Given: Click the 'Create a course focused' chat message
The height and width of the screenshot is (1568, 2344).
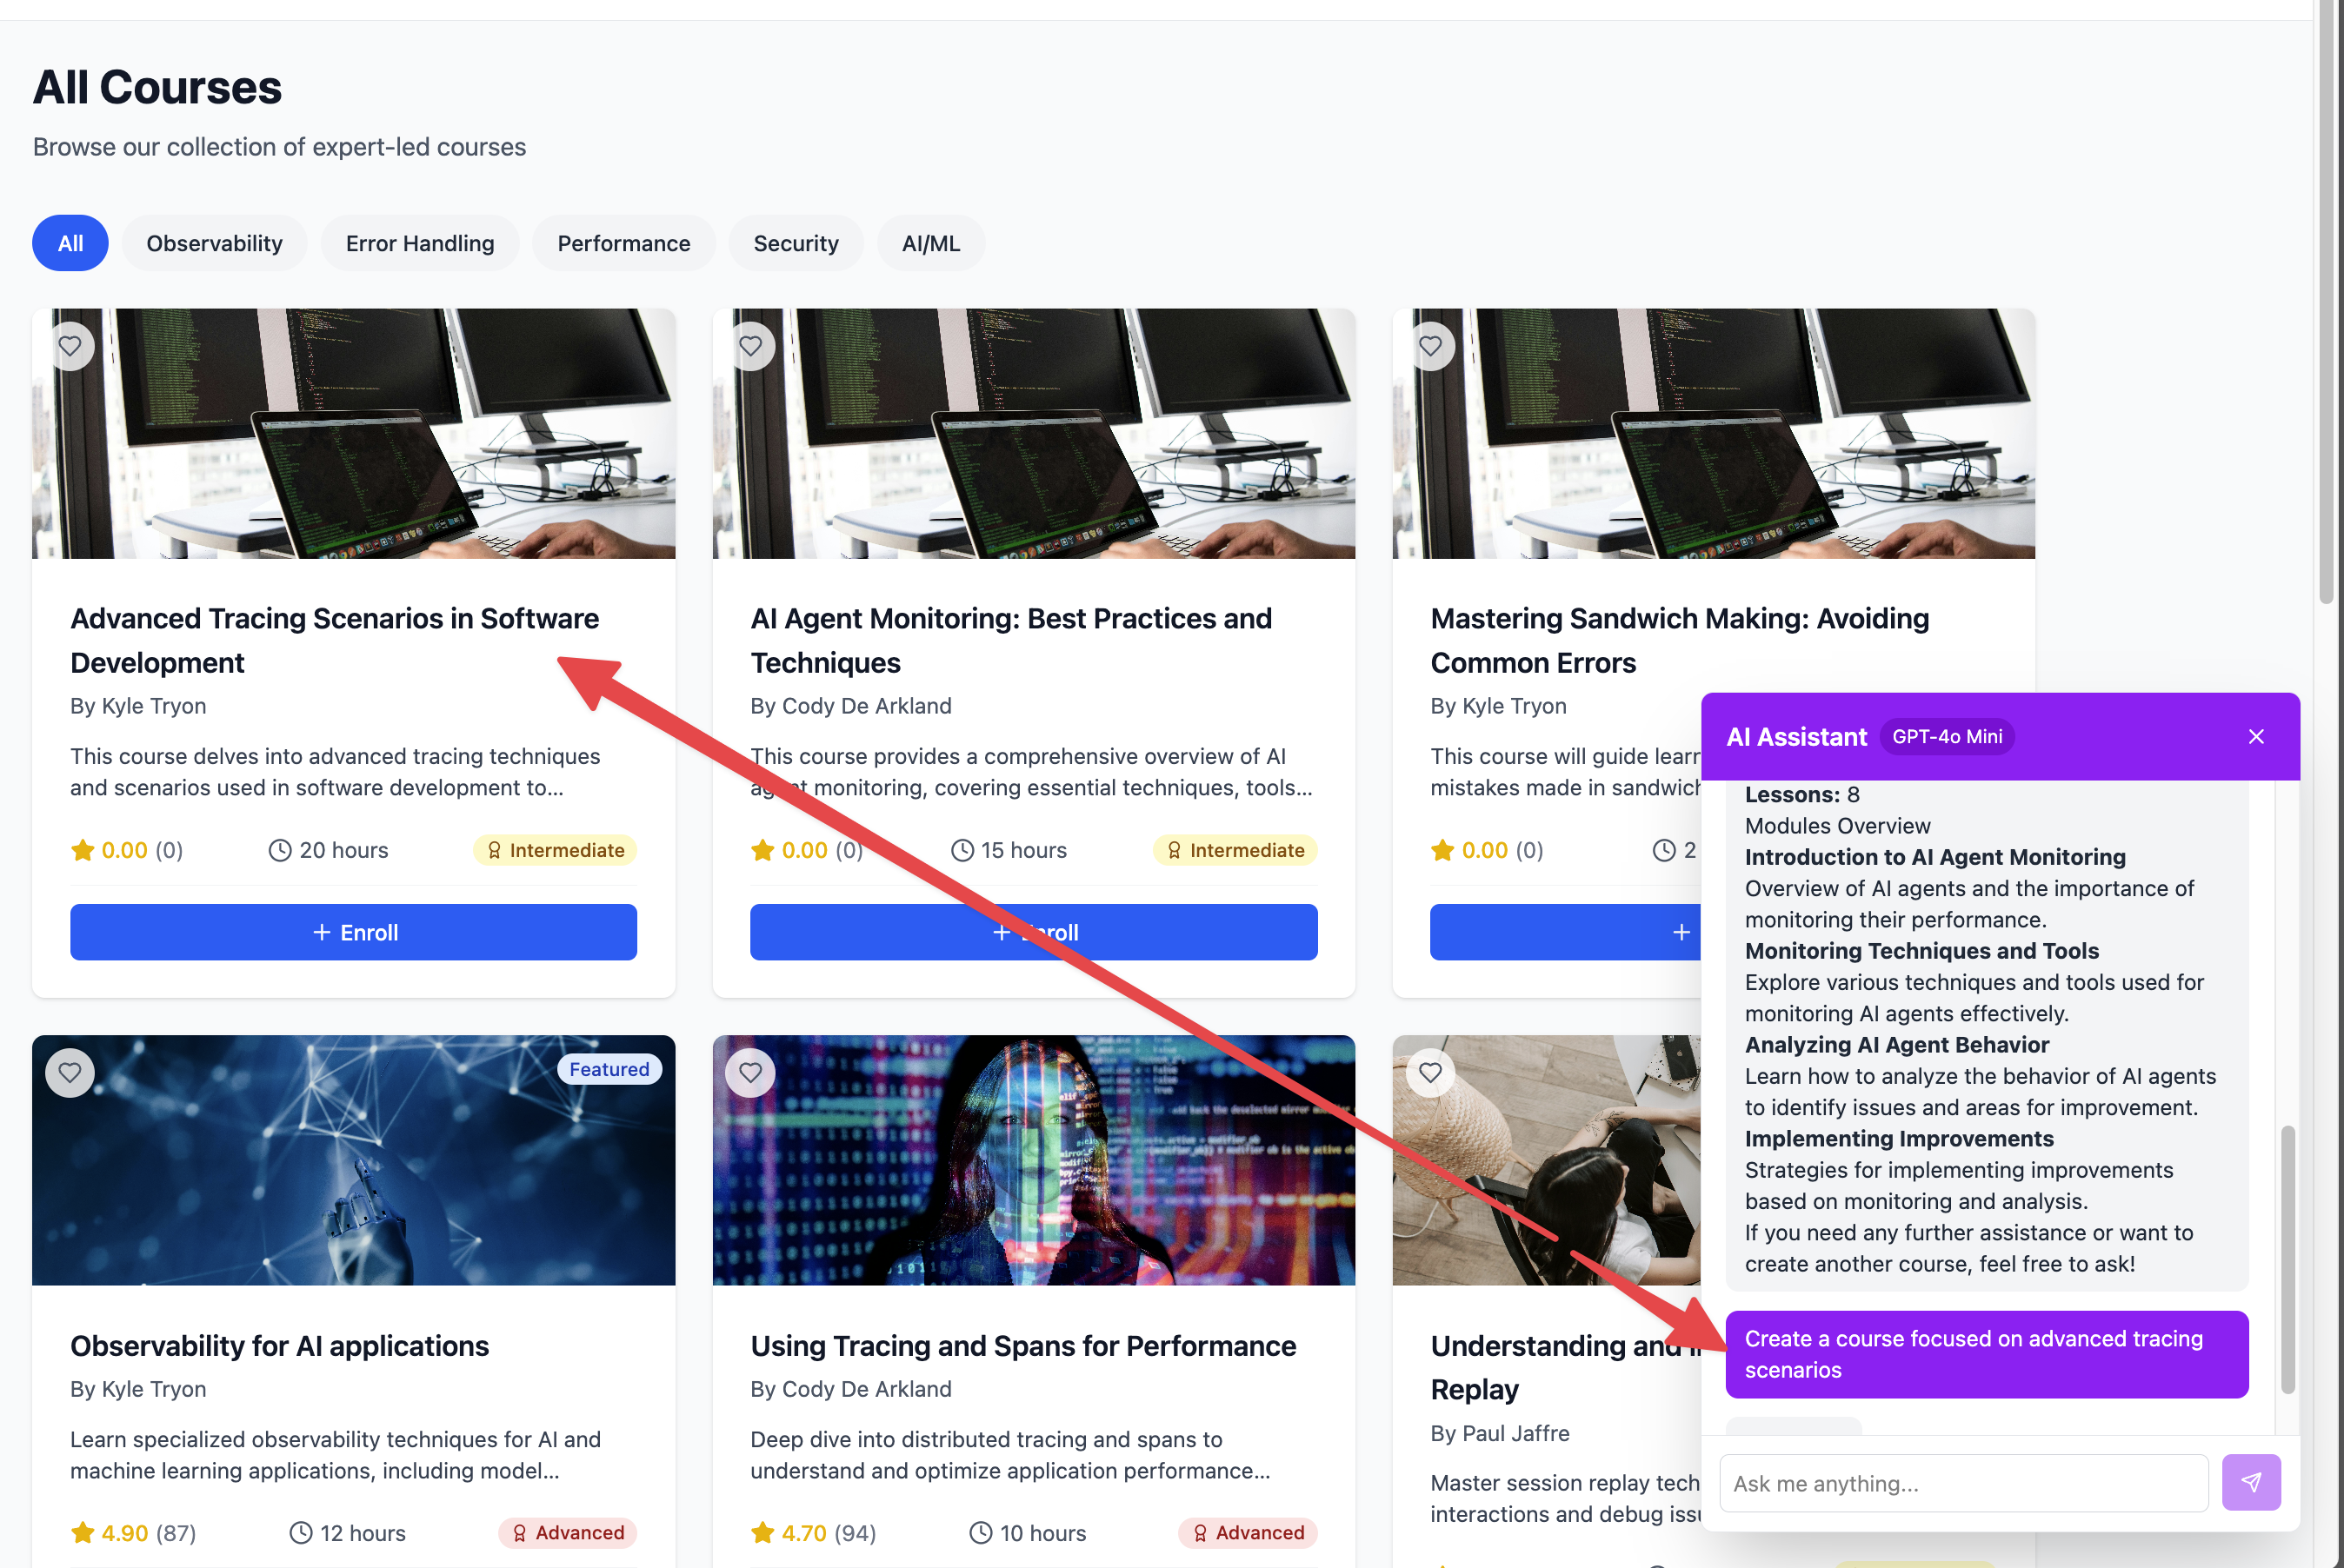Looking at the screenshot, I should point(1986,1354).
